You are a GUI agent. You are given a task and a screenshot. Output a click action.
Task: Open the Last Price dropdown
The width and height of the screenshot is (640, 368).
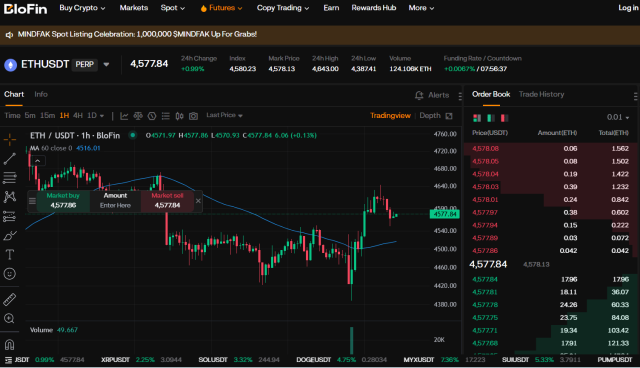pos(224,115)
